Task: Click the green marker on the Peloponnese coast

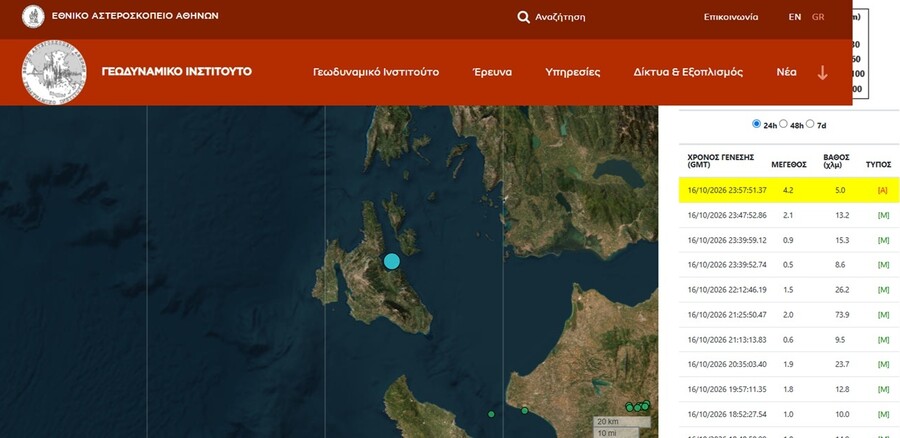Action: pyautogui.click(x=525, y=410)
